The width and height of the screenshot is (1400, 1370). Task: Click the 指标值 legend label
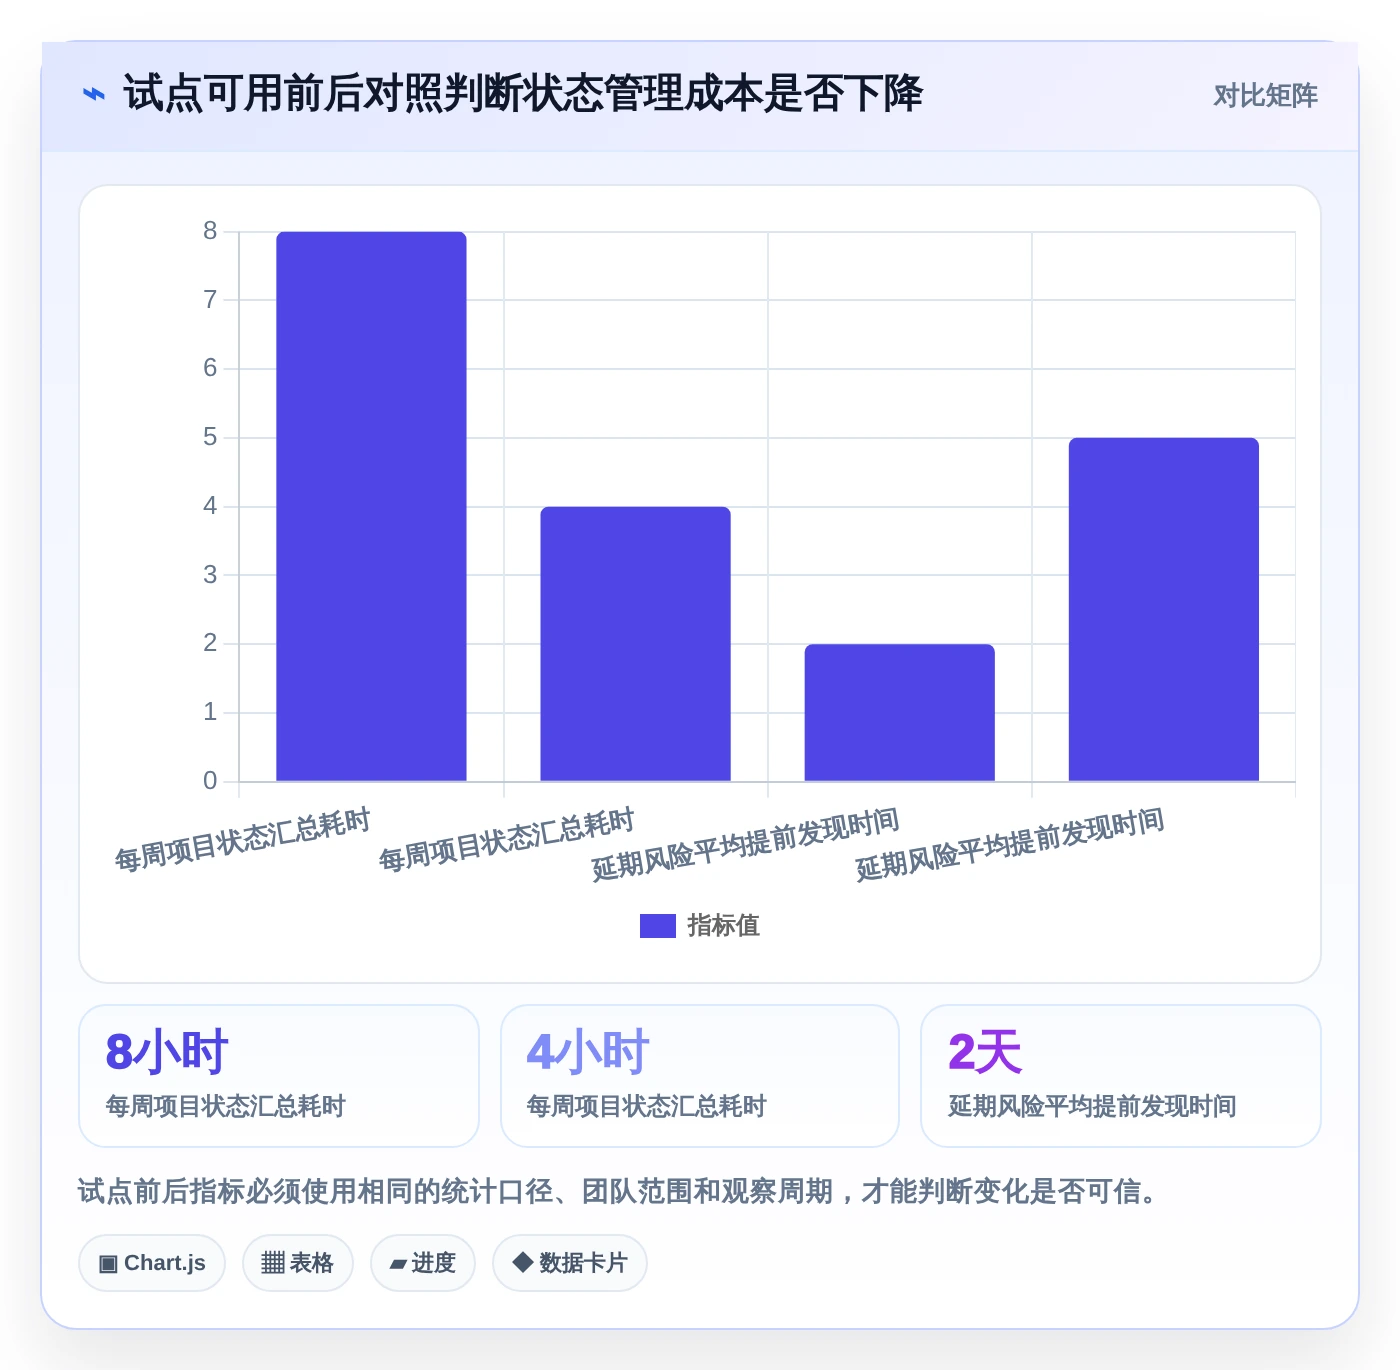(723, 926)
